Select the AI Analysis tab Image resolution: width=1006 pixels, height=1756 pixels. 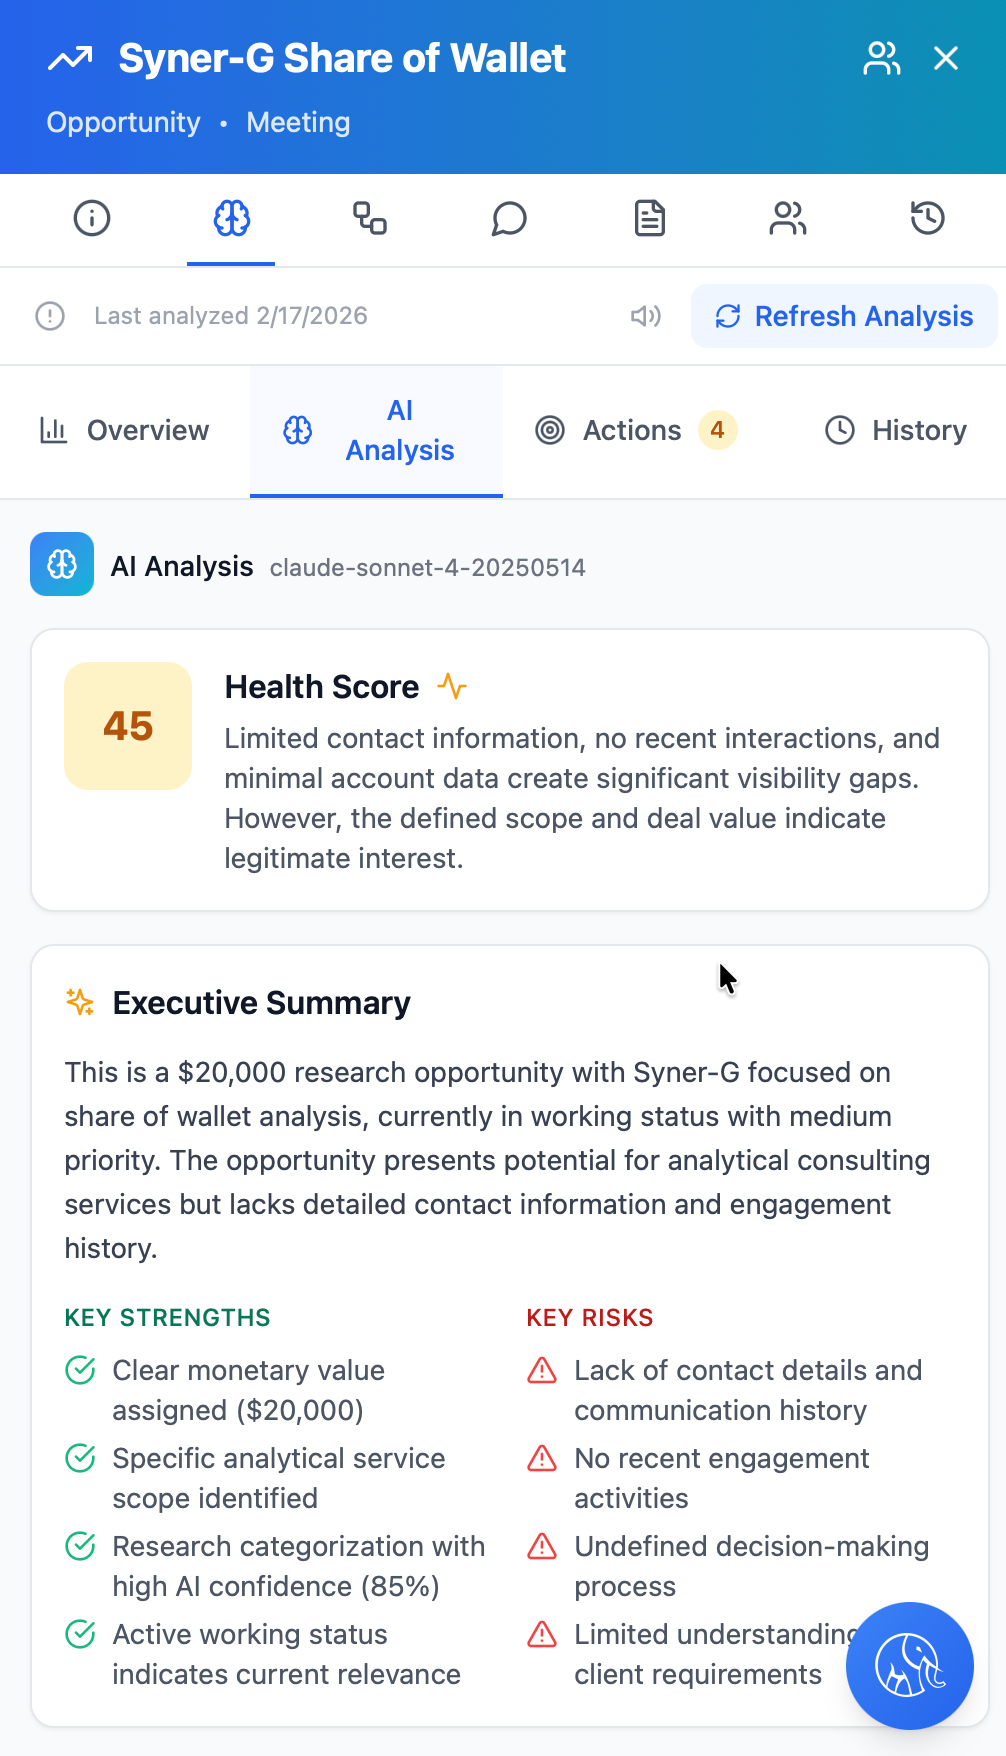coord(376,431)
